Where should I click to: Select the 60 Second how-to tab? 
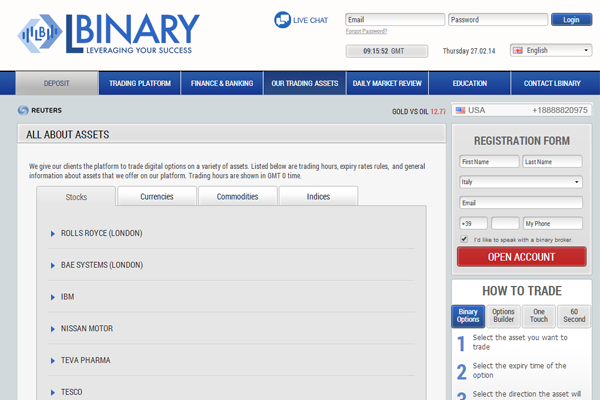[x=574, y=316]
